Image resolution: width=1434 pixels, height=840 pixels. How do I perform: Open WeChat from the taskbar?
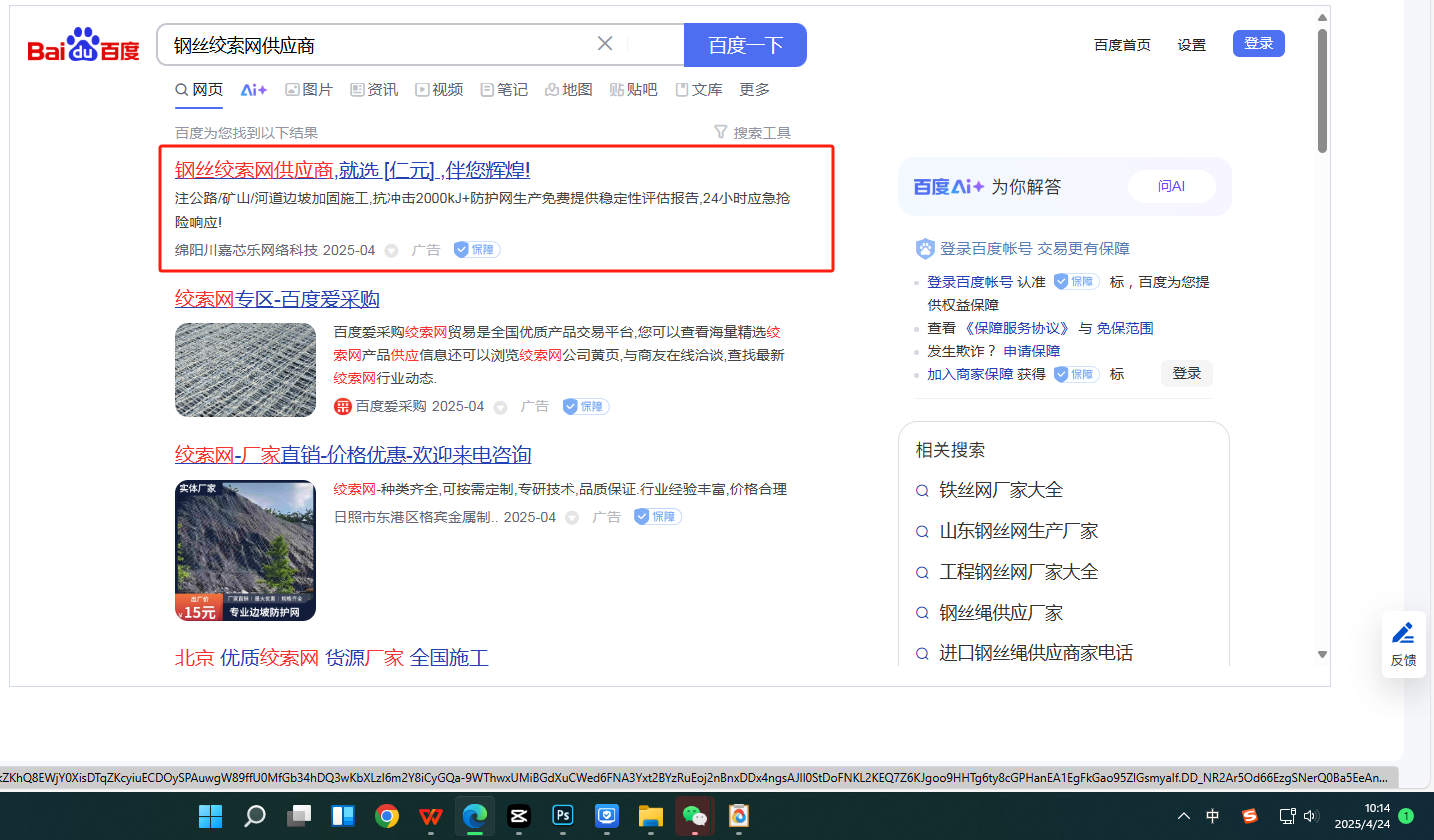click(694, 816)
